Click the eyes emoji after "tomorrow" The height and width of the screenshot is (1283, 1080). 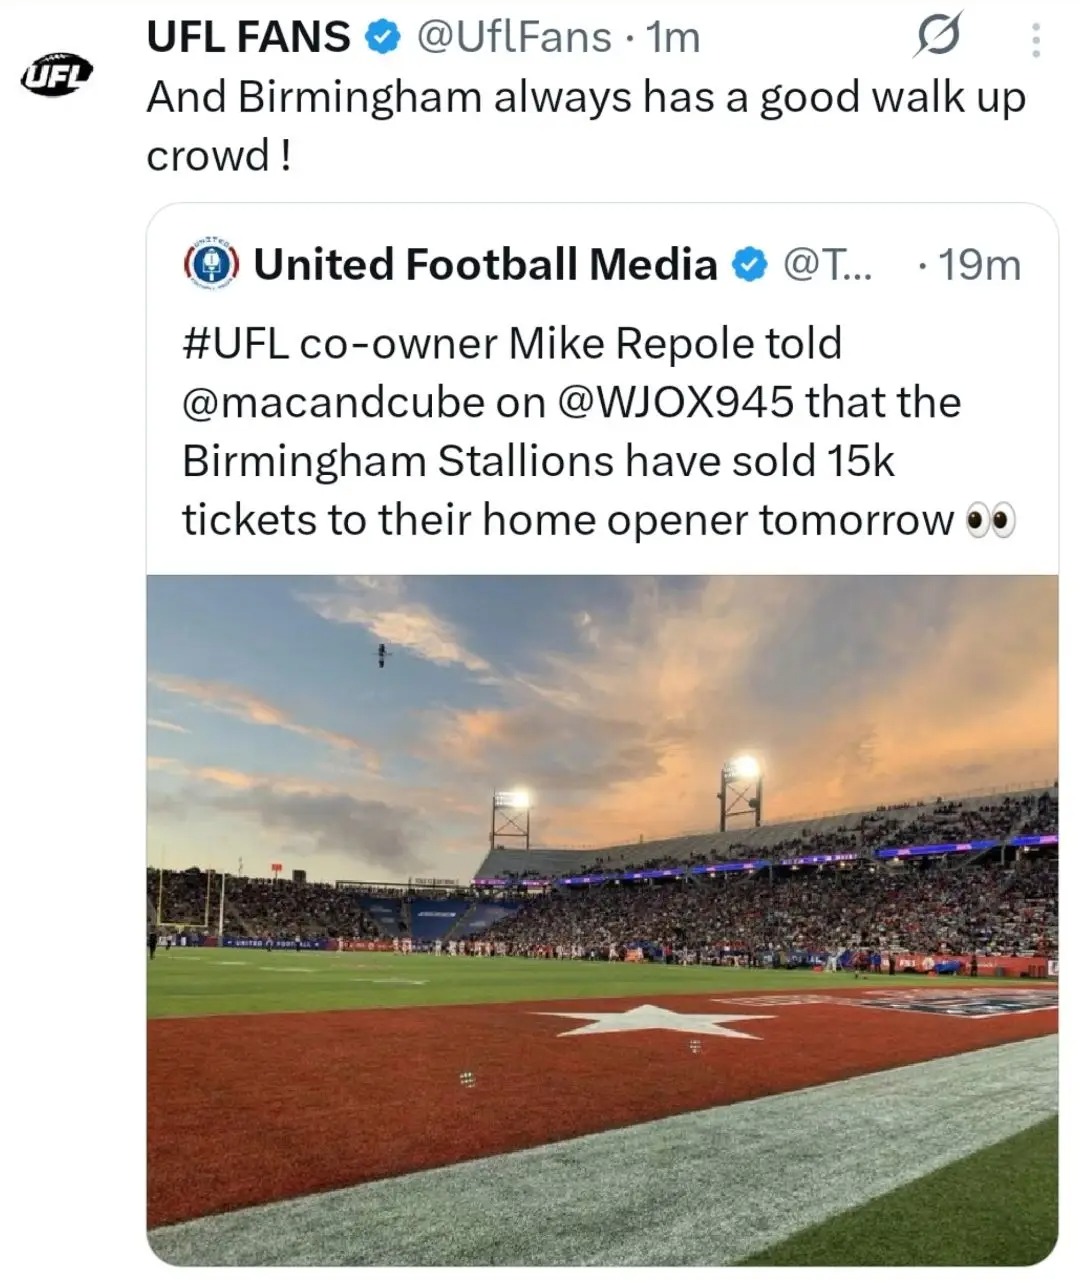coord(991,520)
